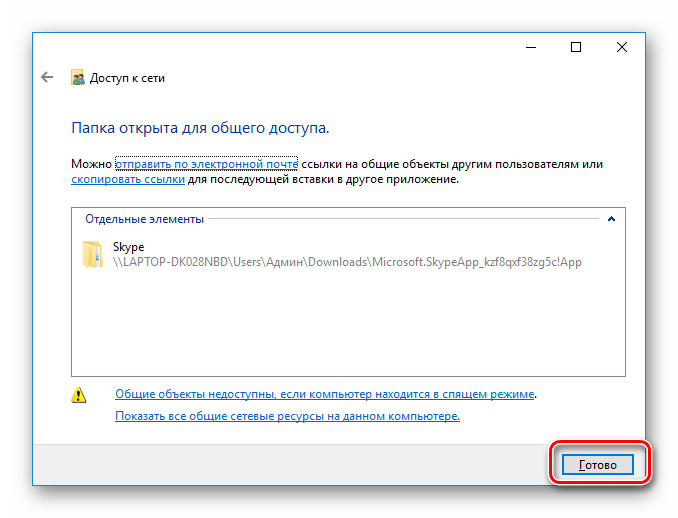Click the network access users icon
Screen dimensions: 678x518
(x=78, y=77)
